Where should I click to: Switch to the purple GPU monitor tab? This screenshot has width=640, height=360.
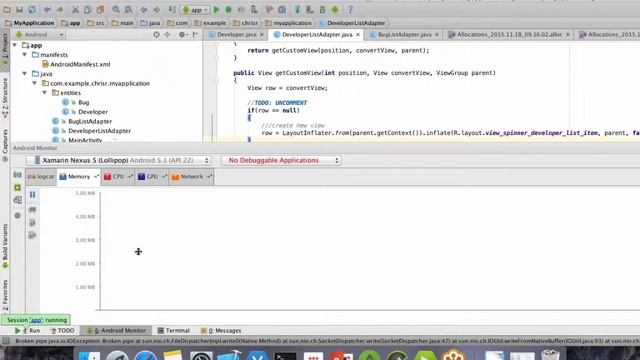pyautogui.click(x=152, y=177)
